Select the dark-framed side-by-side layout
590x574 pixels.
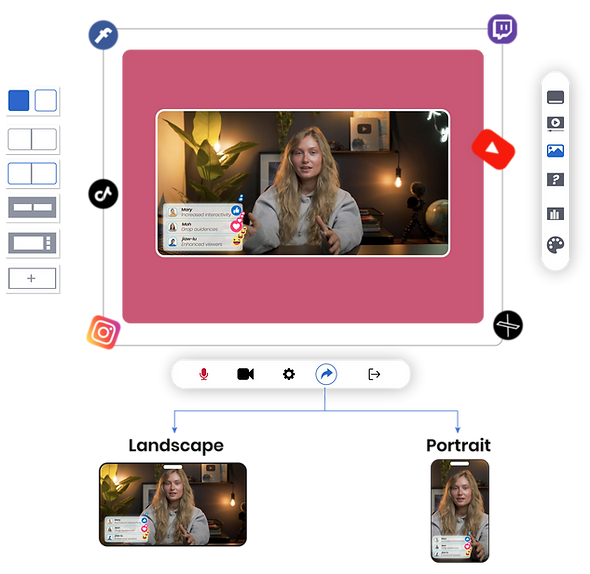tap(32, 207)
